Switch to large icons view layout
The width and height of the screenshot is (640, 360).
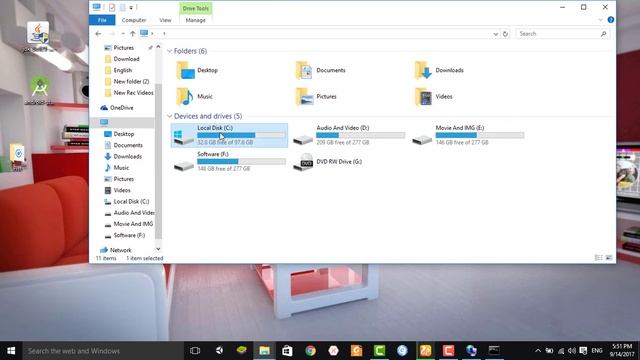click(x=609, y=258)
